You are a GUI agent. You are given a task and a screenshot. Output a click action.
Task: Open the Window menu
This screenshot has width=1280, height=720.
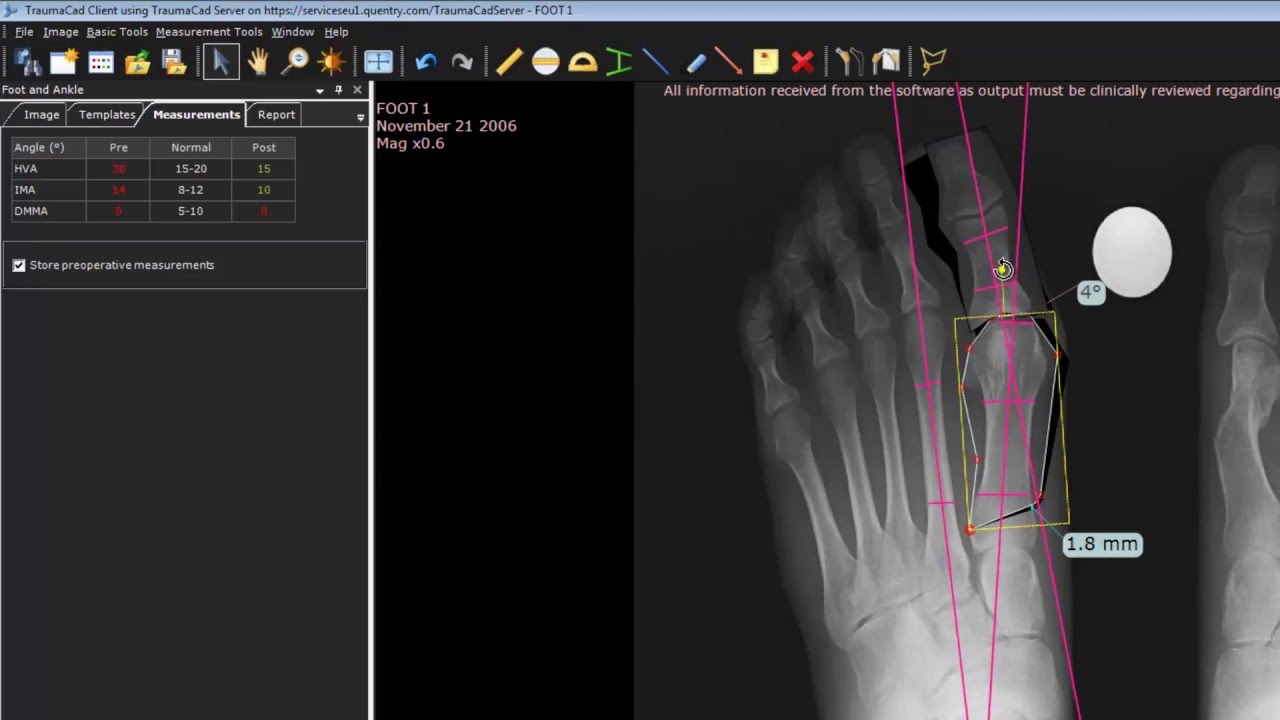[293, 32]
